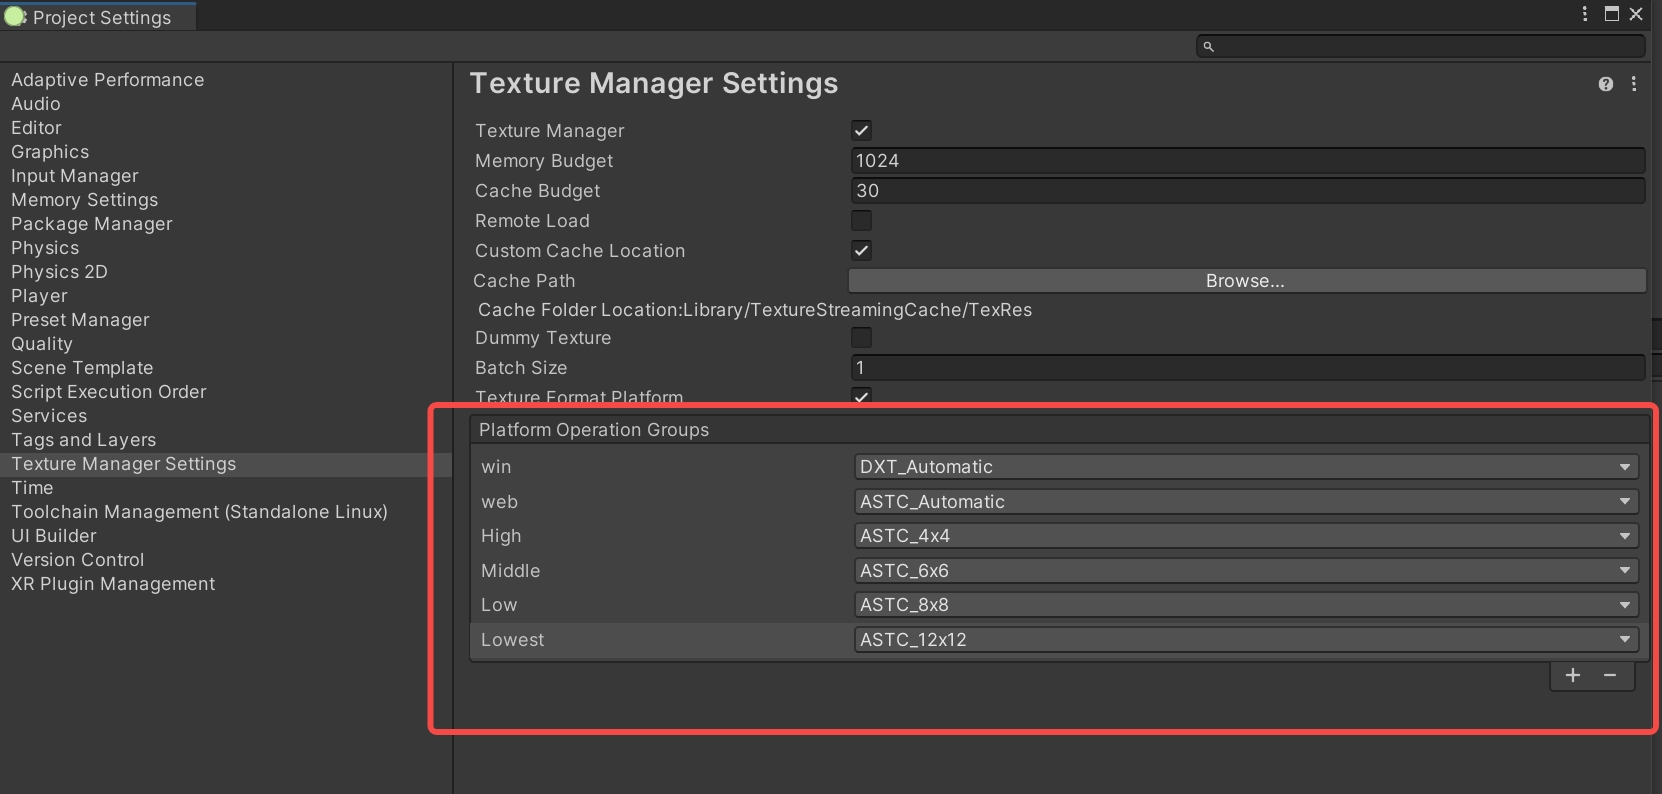
Task: Open the Middle ASTC_6x6 dropdown
Action: (x=1245, y=571)
